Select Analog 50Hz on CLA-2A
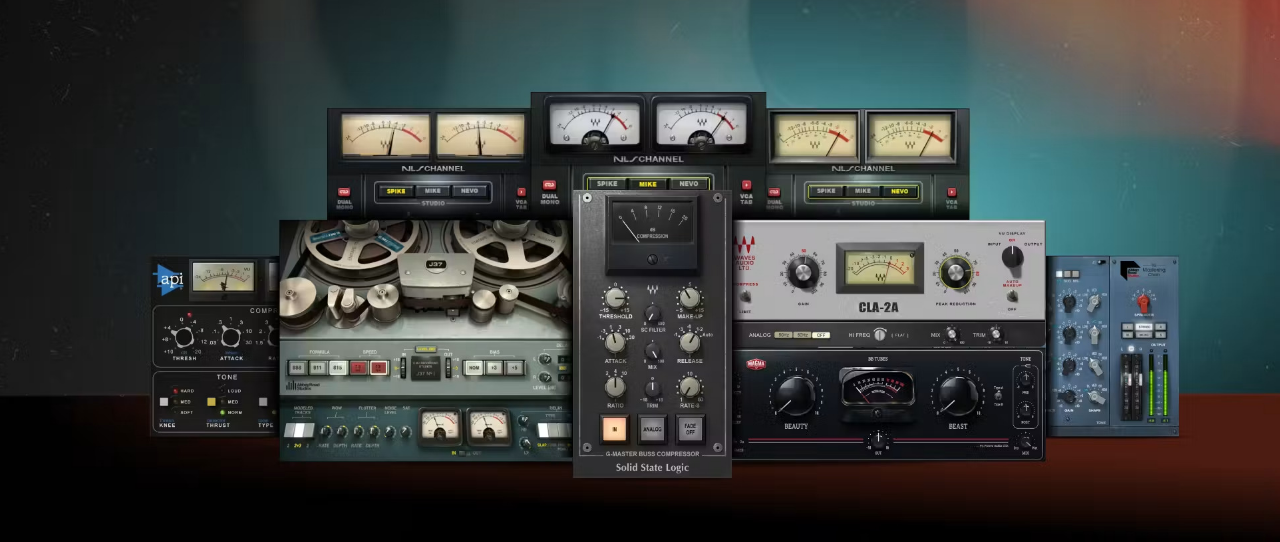This screenshot has height=542, width=1280. 784,335
